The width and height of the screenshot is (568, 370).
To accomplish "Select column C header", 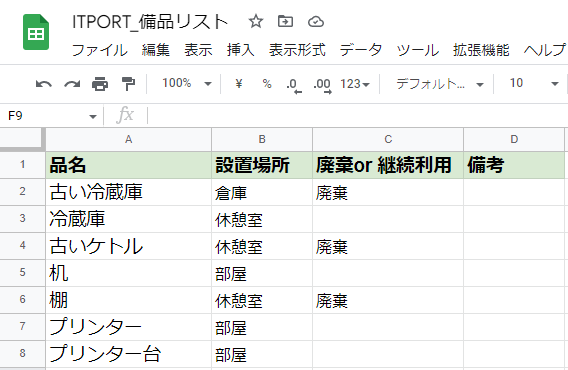I will (388, 140).
